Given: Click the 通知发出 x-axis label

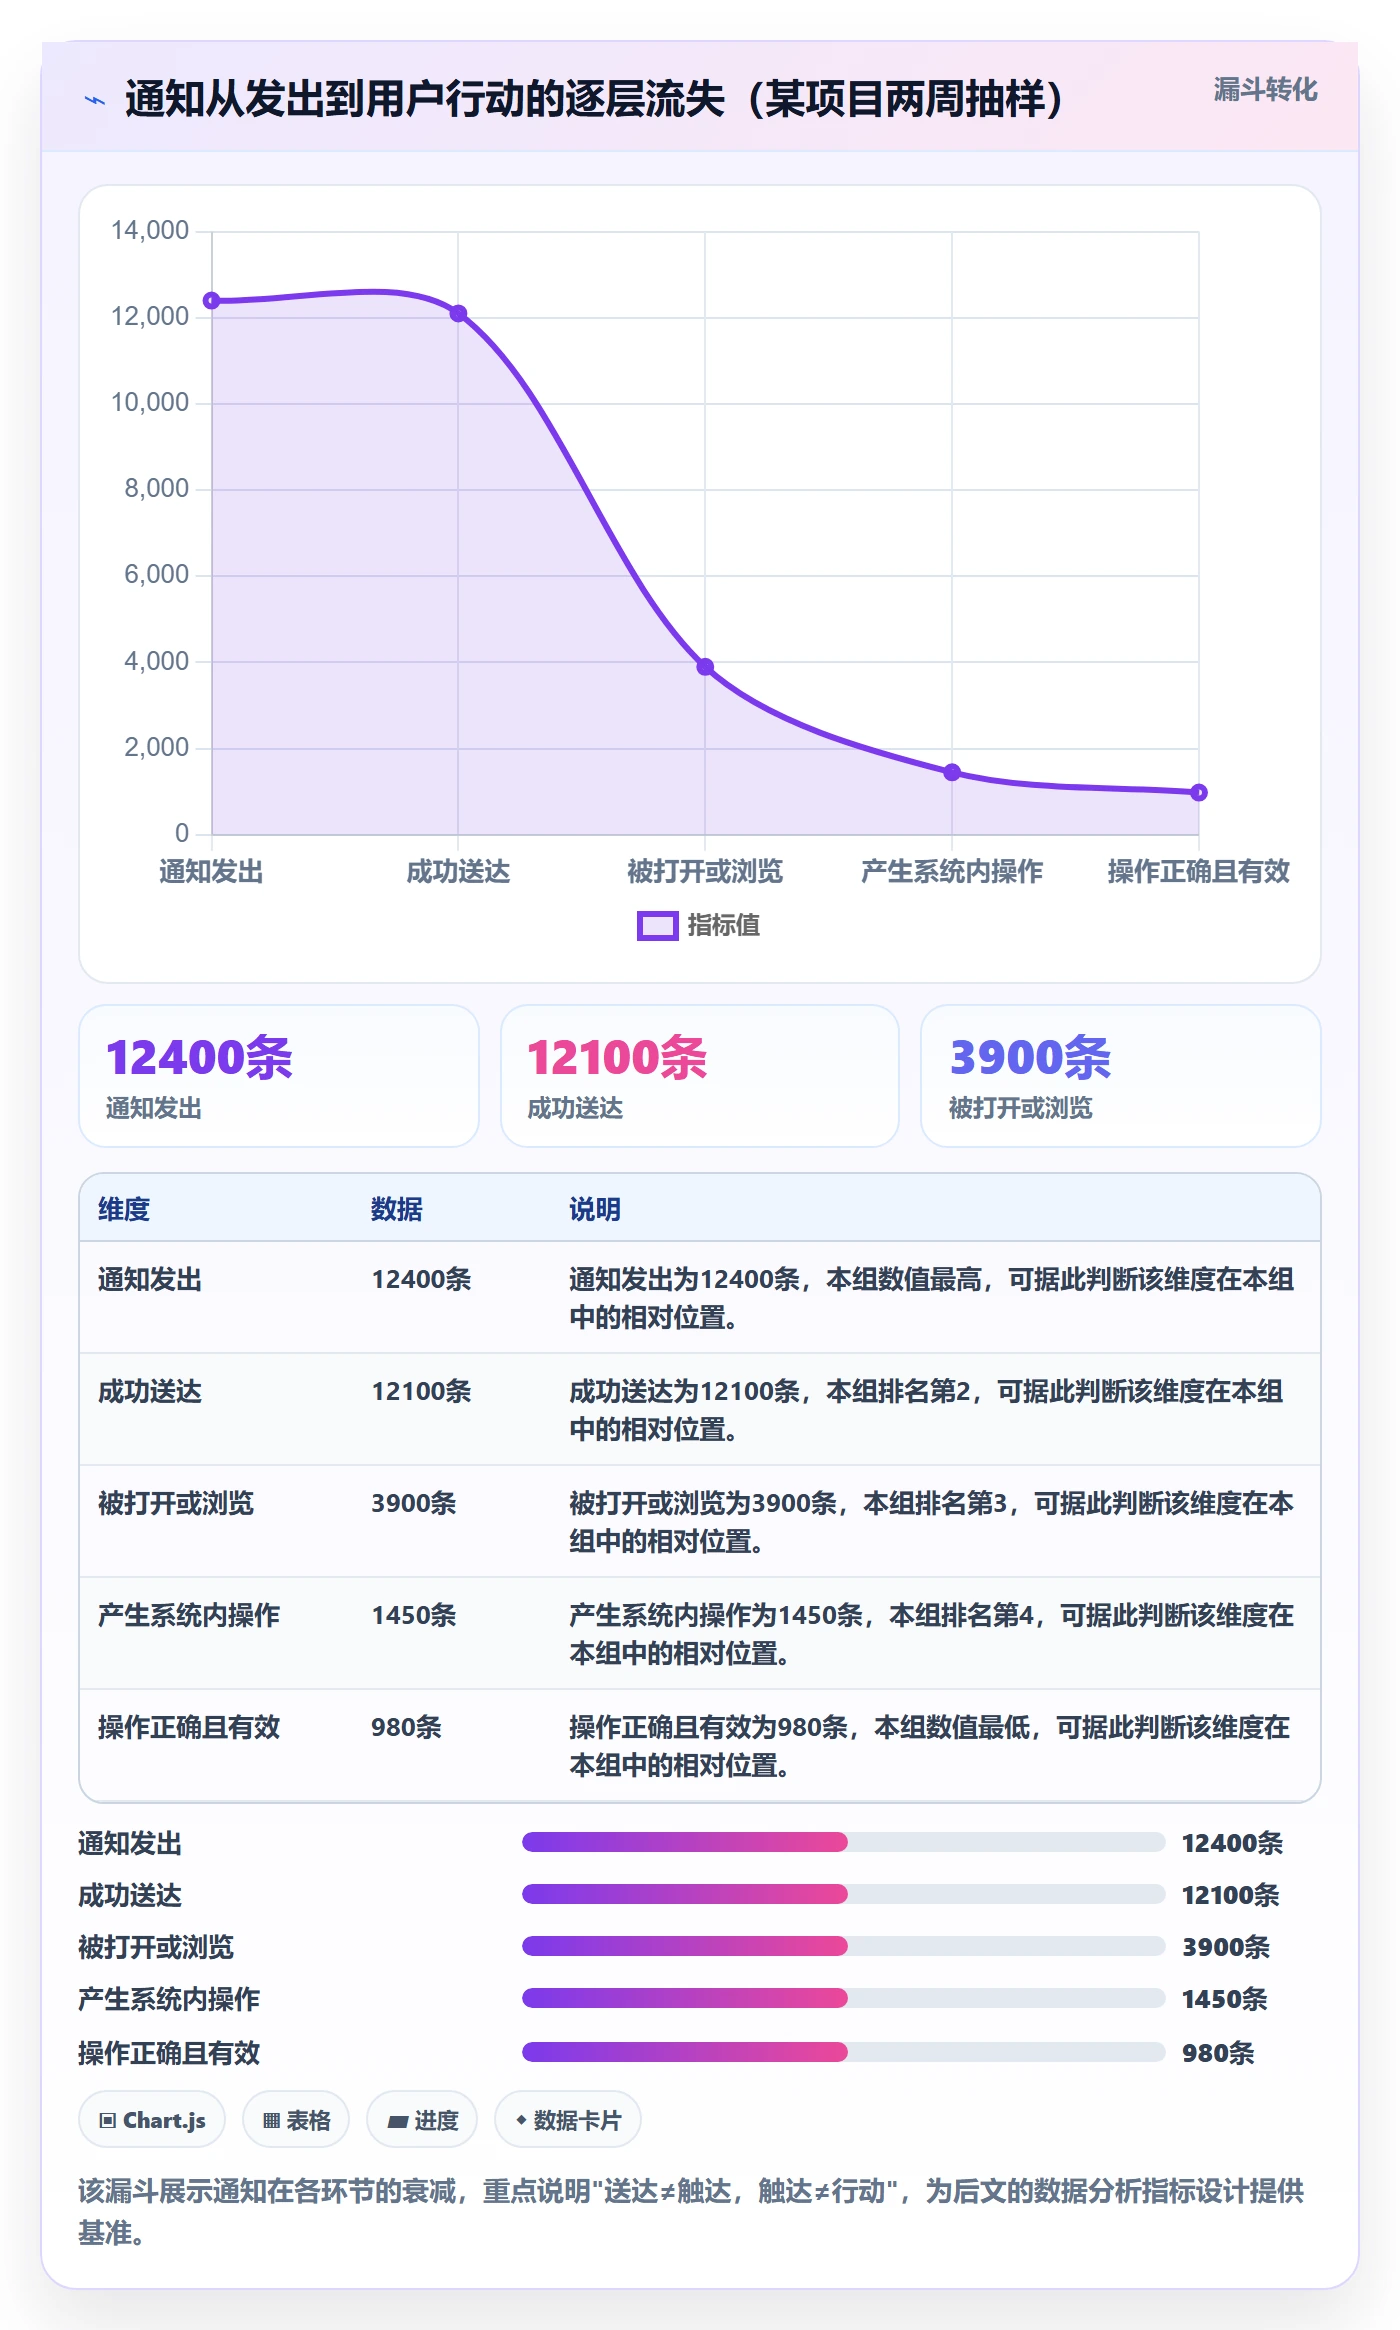Looking at the screenshot, I should coord(212,872).
